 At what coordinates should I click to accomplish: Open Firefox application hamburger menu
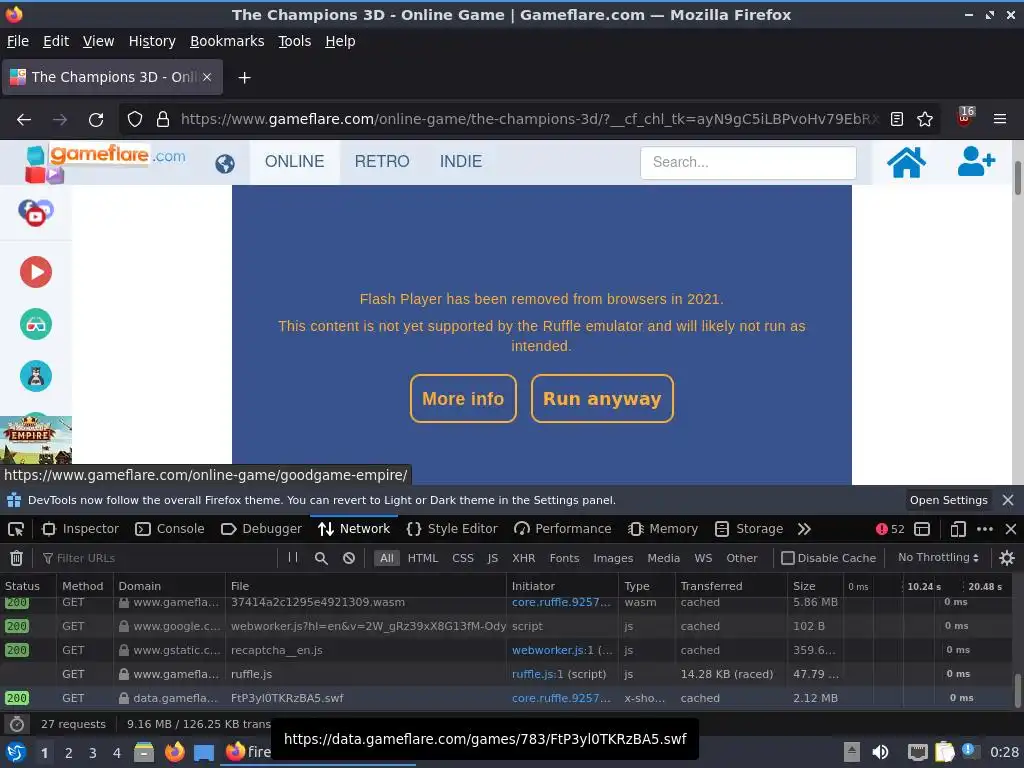coord(999,120)
